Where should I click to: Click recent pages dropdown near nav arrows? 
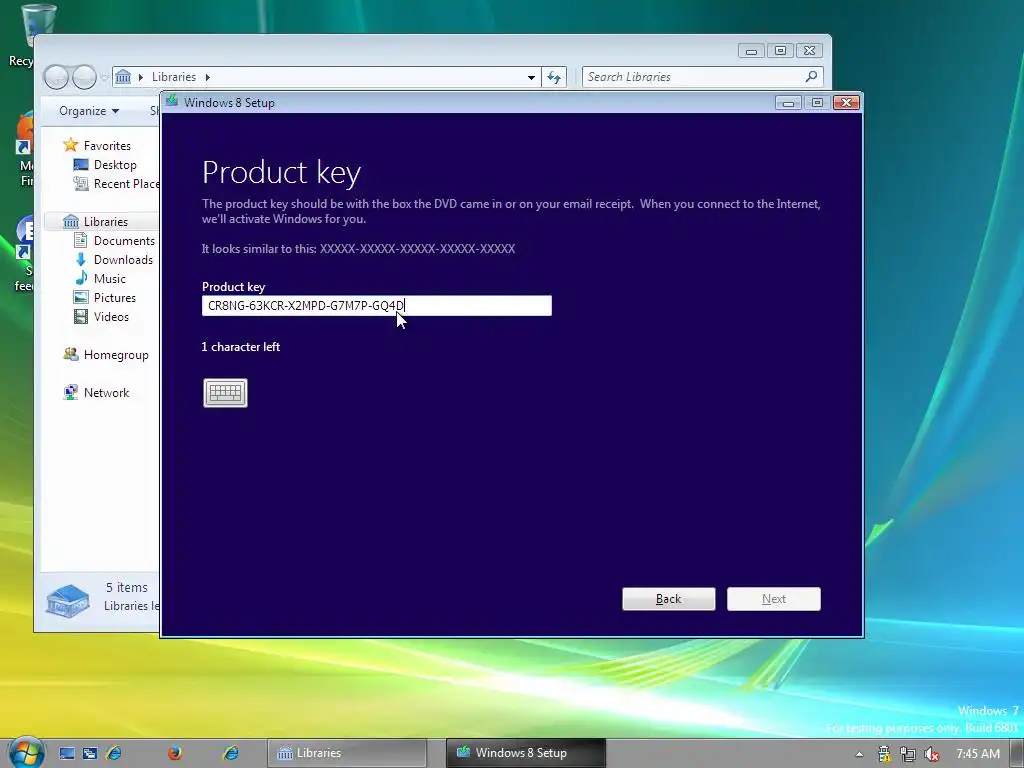tap(104, 78)
